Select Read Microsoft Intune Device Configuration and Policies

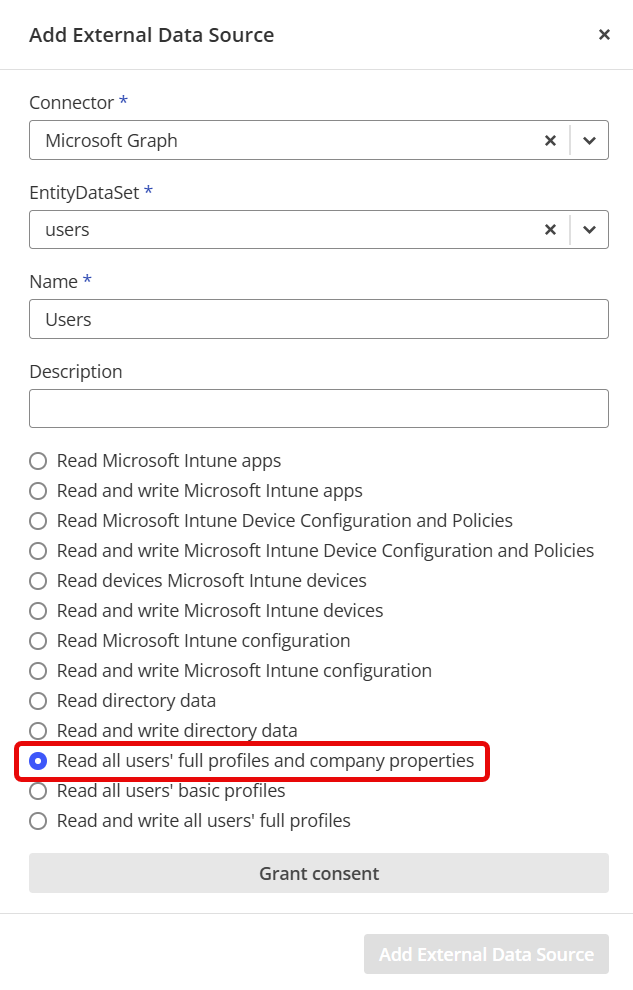tap(38, 521)
